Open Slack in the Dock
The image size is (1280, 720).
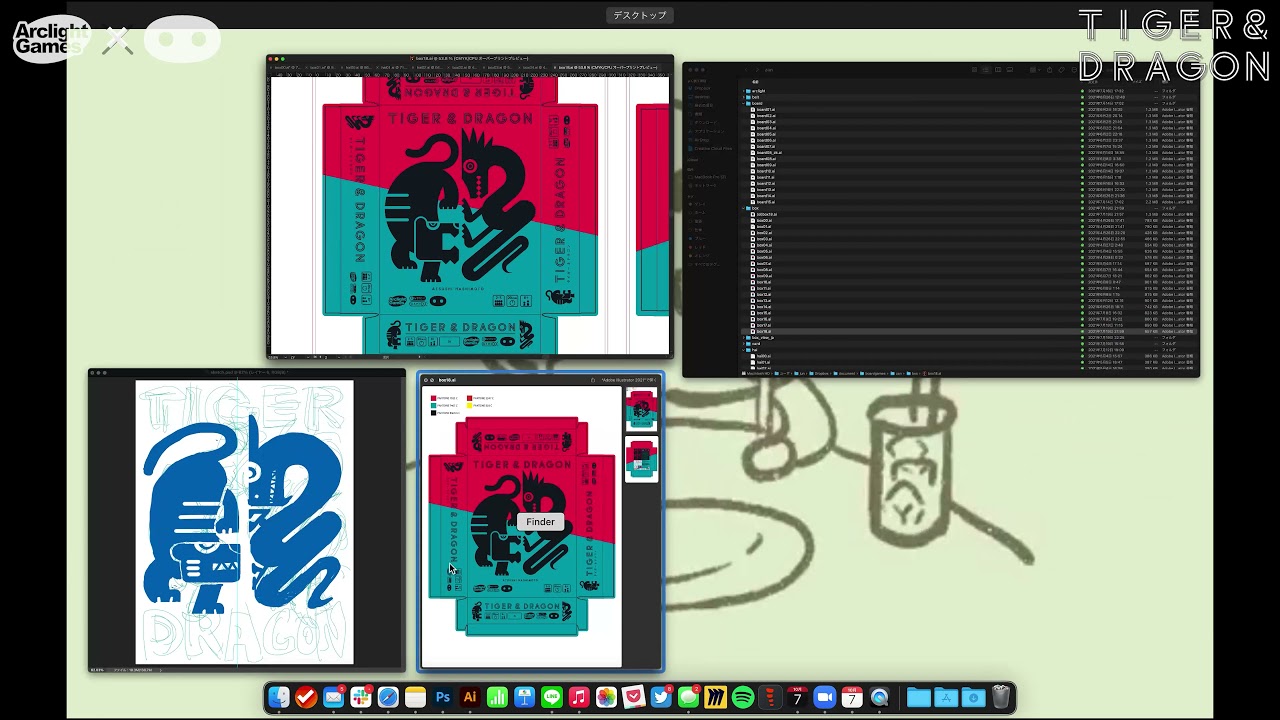click(361, 697)
